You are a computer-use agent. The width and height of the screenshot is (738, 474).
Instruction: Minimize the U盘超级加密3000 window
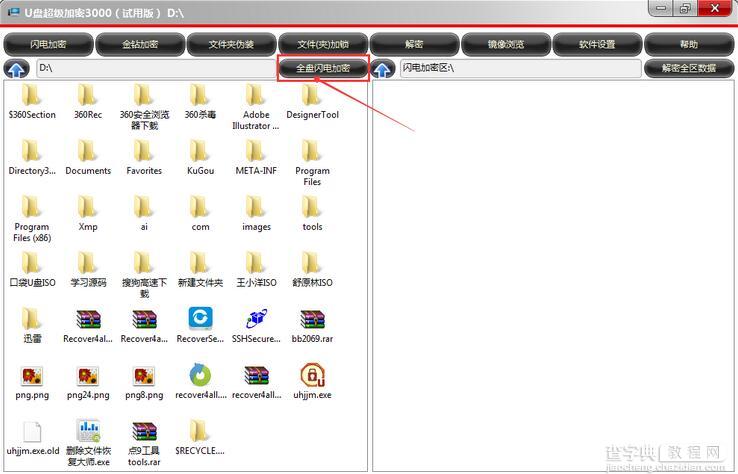tap(661, 8)
